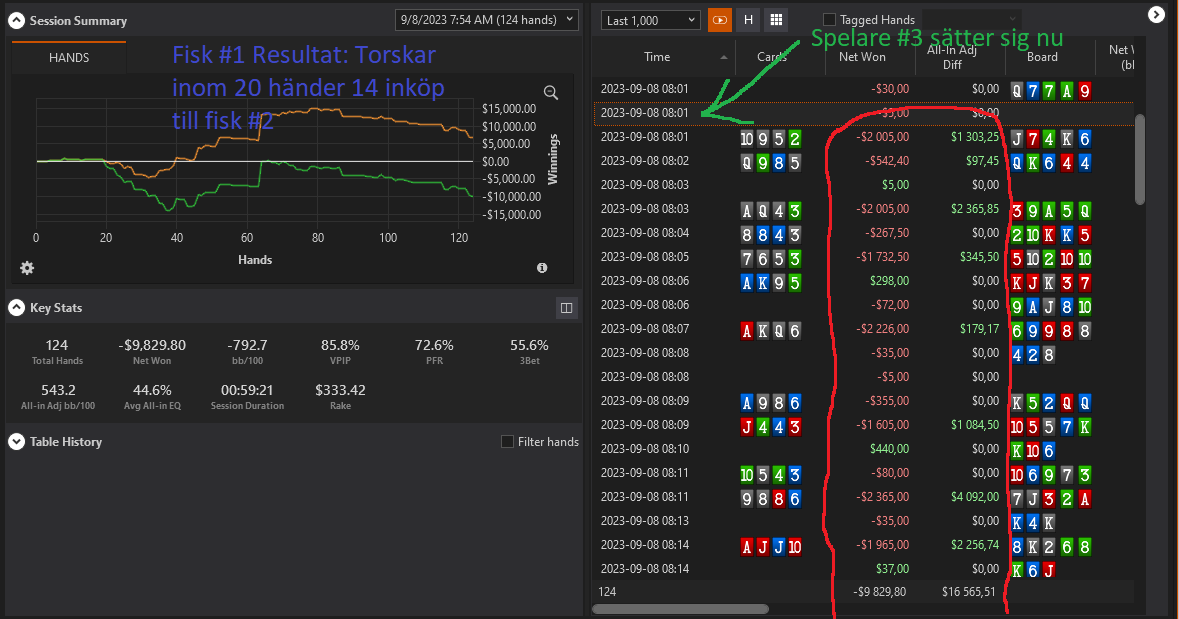
Task: Click the 543.2 All-in Adj bb/100 stat
Action: pyautogui.click(x=58, y=396)
